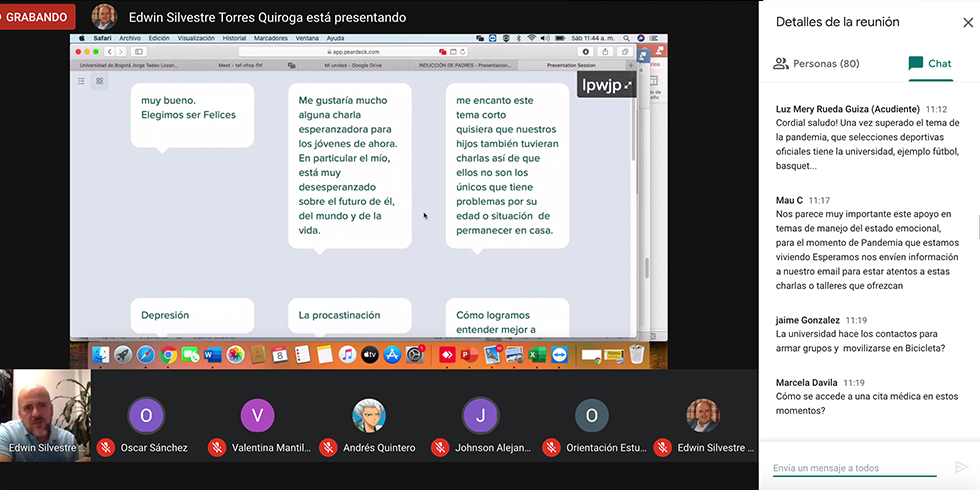Open the Marcadores menu
Viewport: 980px width, 490px height.
point(273,38)
